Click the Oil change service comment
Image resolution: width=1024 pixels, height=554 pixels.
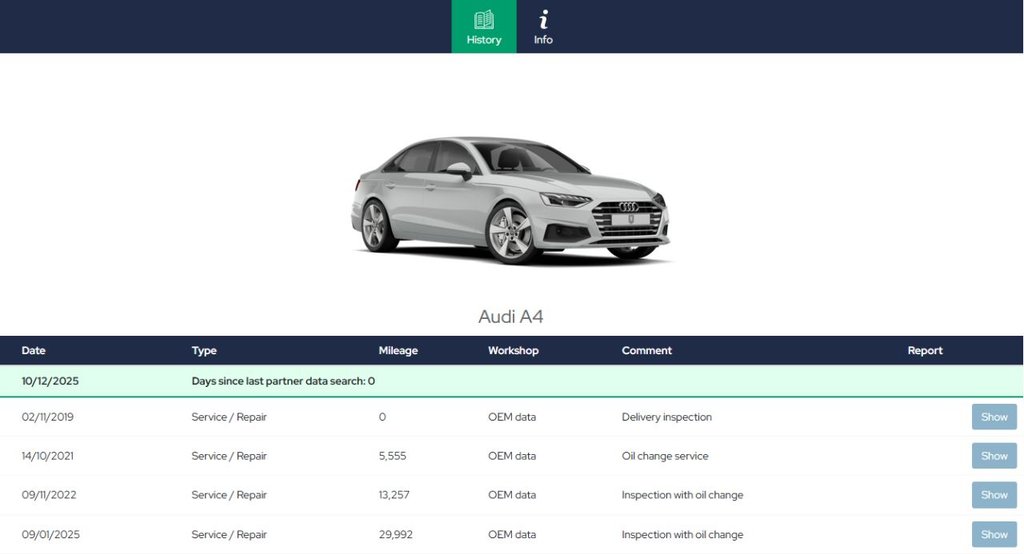pos(665,456)
